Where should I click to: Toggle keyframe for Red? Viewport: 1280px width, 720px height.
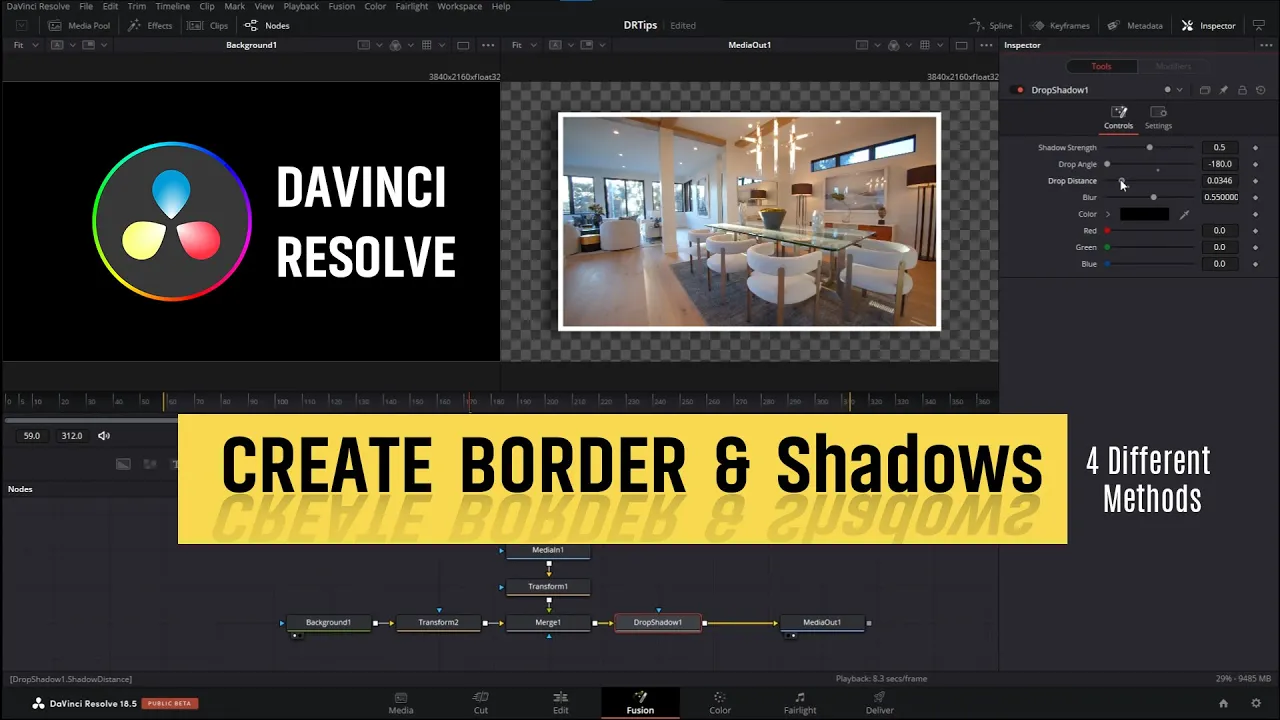[x=1255, y=231]
